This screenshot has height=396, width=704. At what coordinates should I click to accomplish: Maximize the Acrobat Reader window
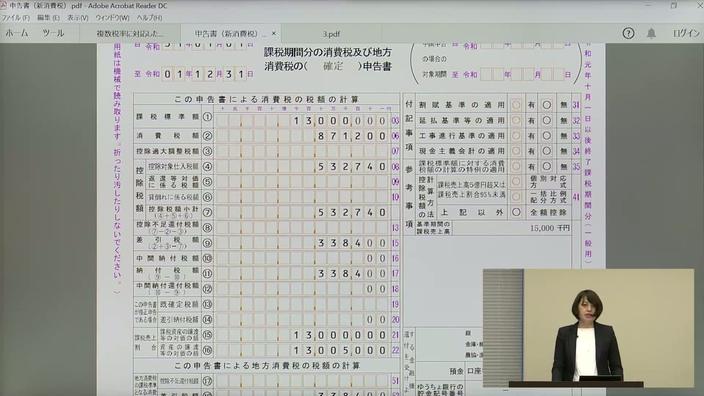[674, 5]
